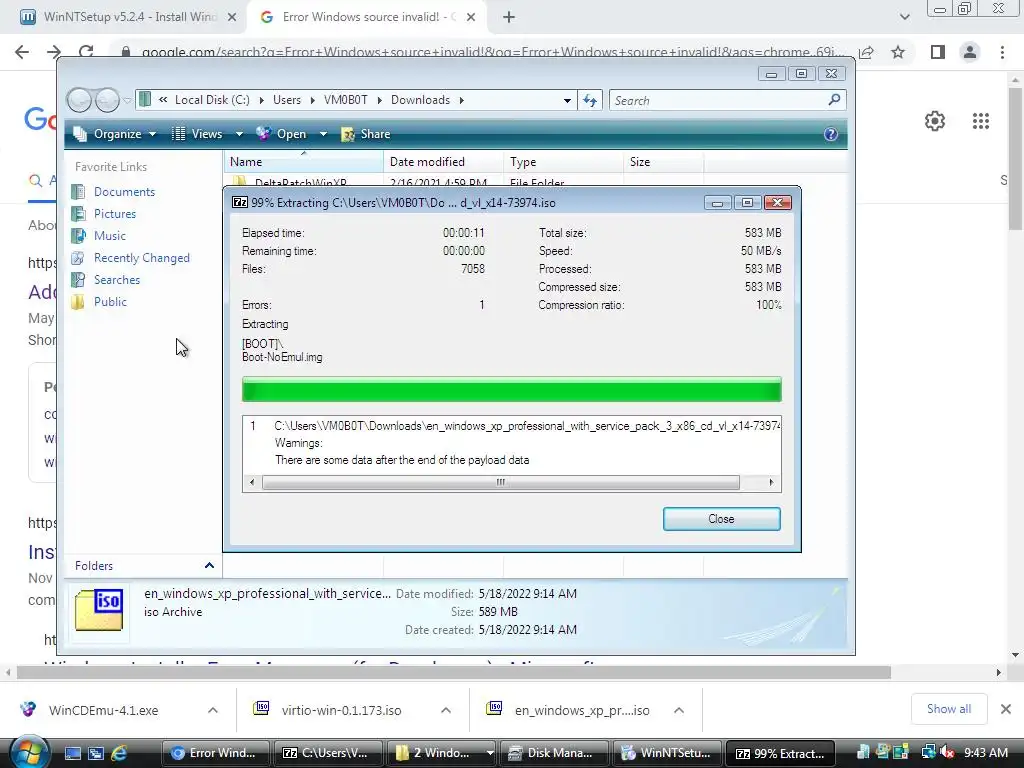Click Chrome back arrow
The height and width of the screenshot is (768, 1024).
(x=22, y=52)
